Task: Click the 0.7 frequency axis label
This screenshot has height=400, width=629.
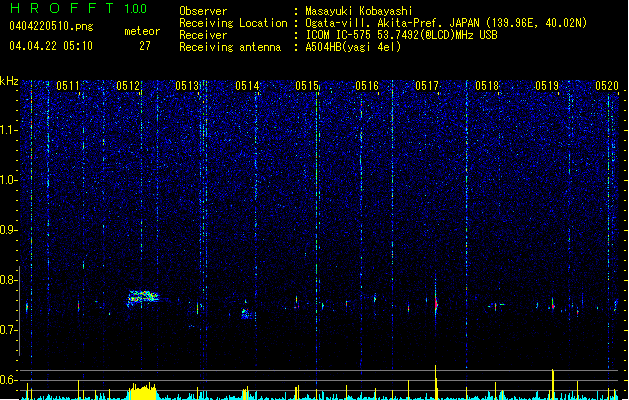Action: [9, 330]
